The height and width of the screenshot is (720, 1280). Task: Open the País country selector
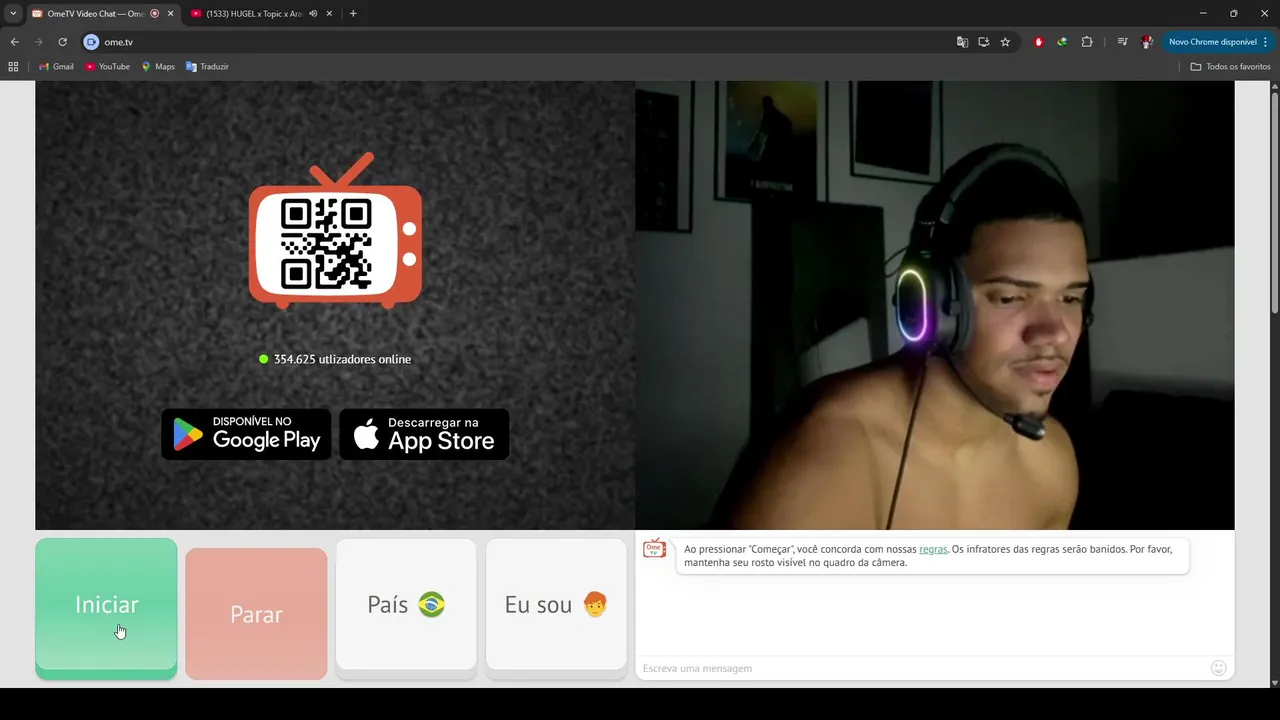[406, 605]
